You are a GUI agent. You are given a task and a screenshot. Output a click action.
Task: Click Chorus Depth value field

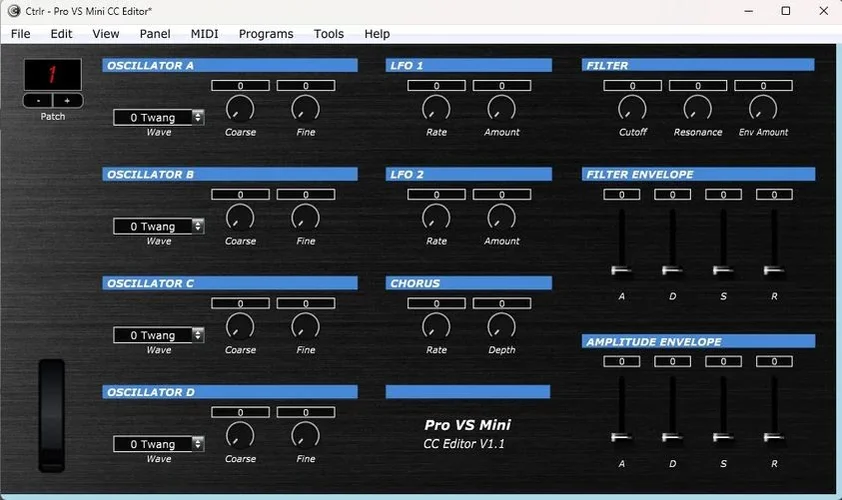(x=502, y=303)
